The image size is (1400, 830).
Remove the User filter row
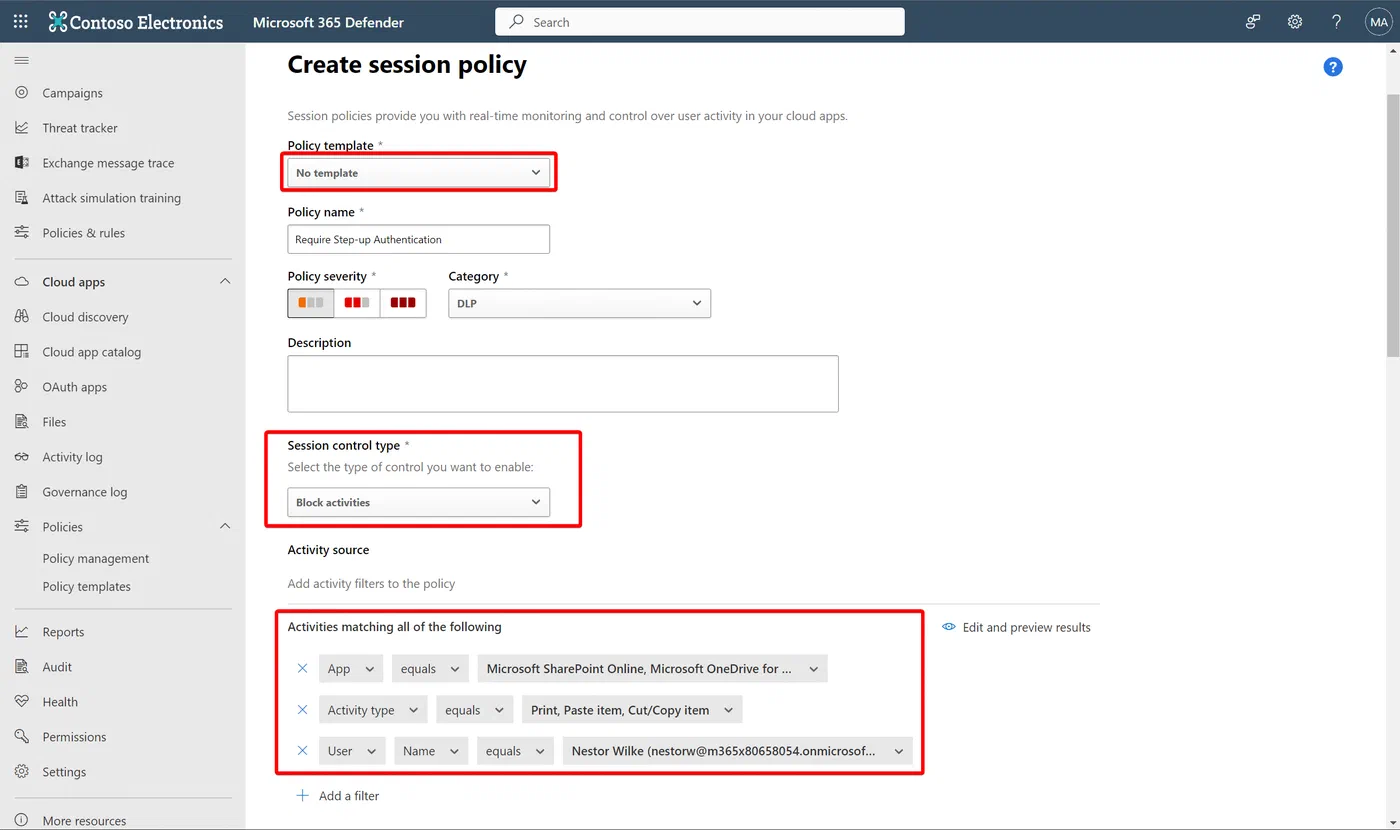point(303,751)
